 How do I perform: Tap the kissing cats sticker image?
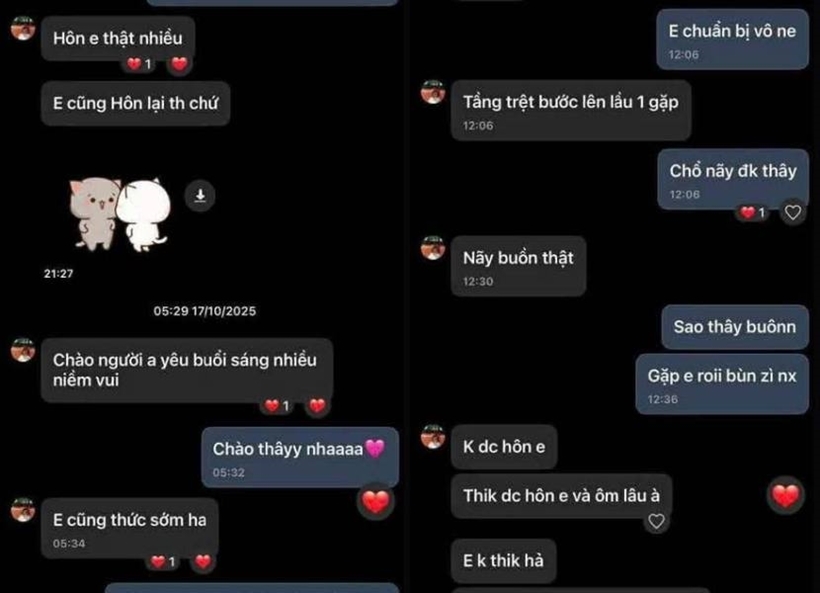pos(120,214)
